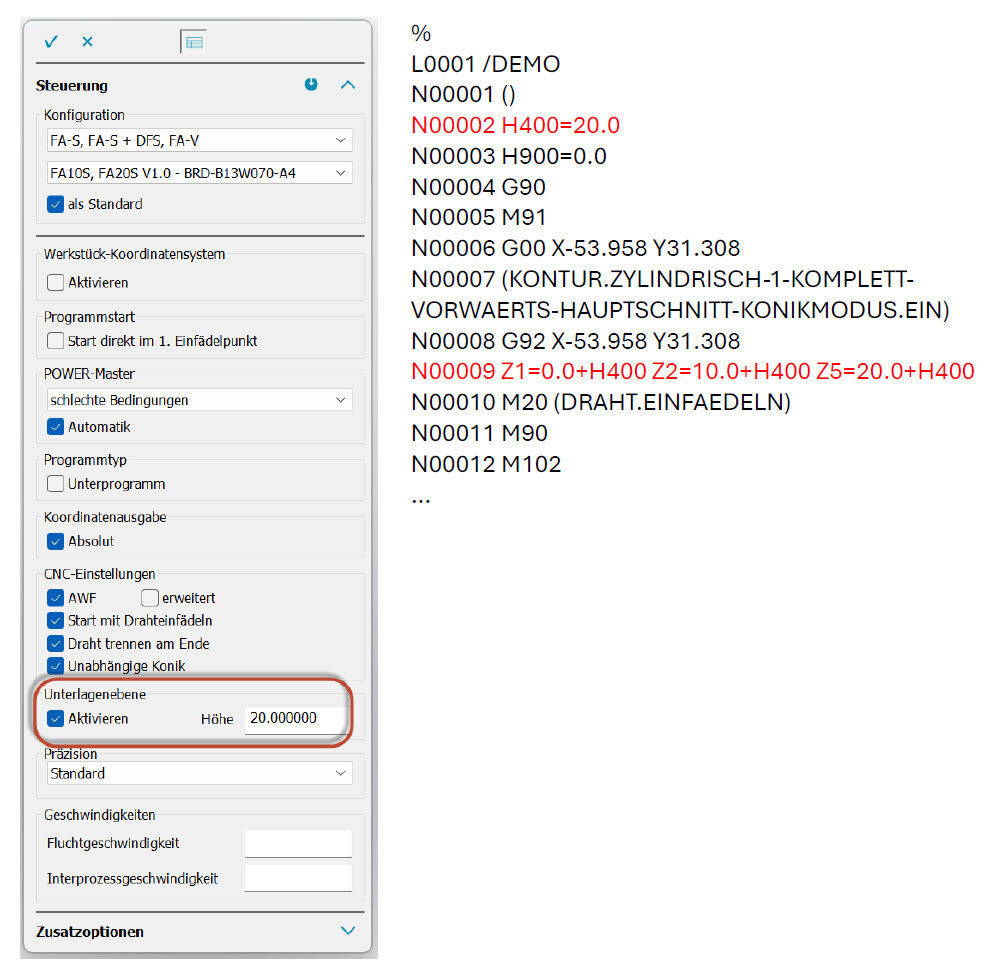Image resolution: width=1002 pixels, height=976 pixels.
Task: Click the Fluchtgeschwindigkeit input field
Action: click(298, 844)
